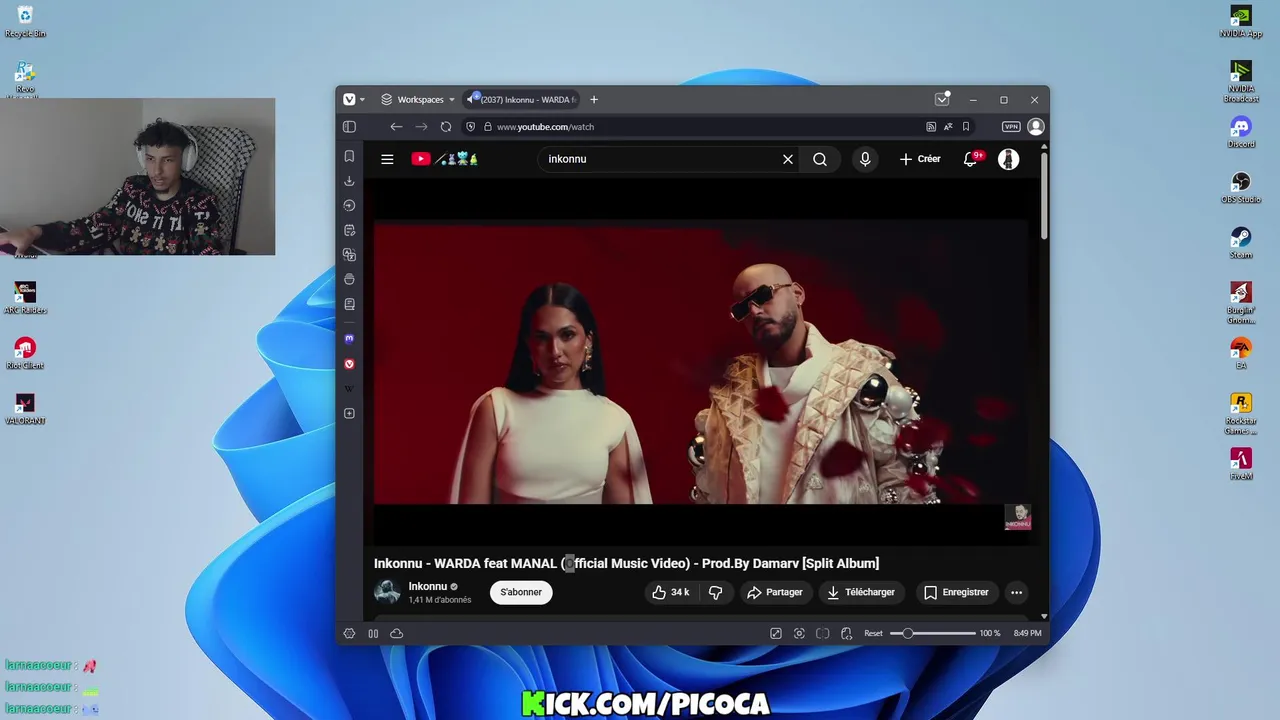Open more actions three-dot menu
The width and height of the screenshot is (1280, 720).
(1016, 592)
